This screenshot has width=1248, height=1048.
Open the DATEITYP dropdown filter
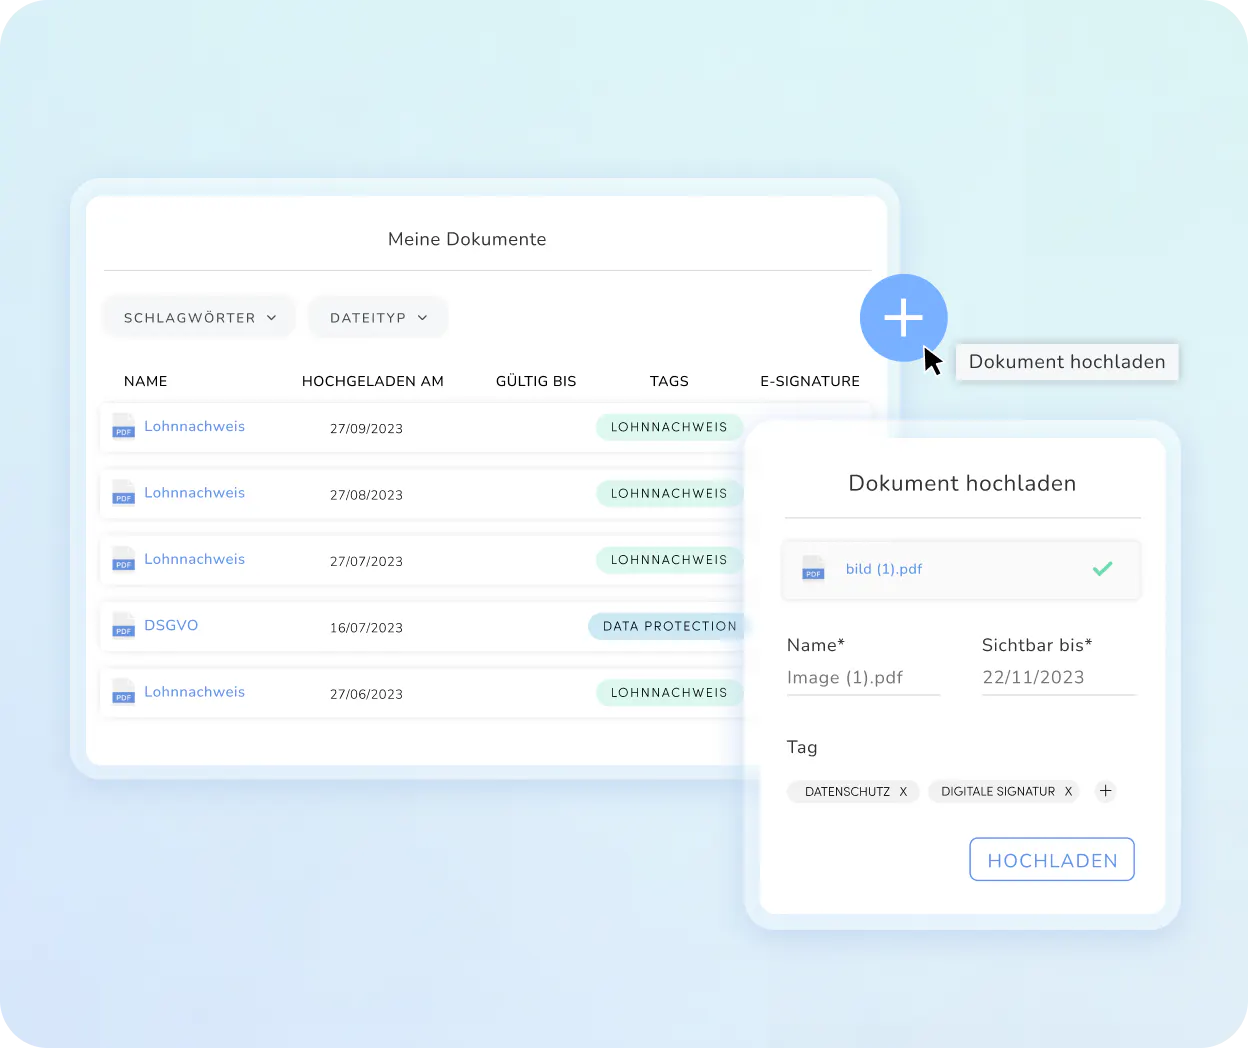pos(378,317)
